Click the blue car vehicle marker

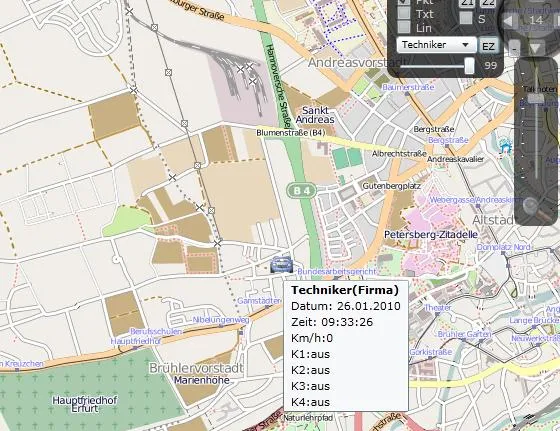281,265
